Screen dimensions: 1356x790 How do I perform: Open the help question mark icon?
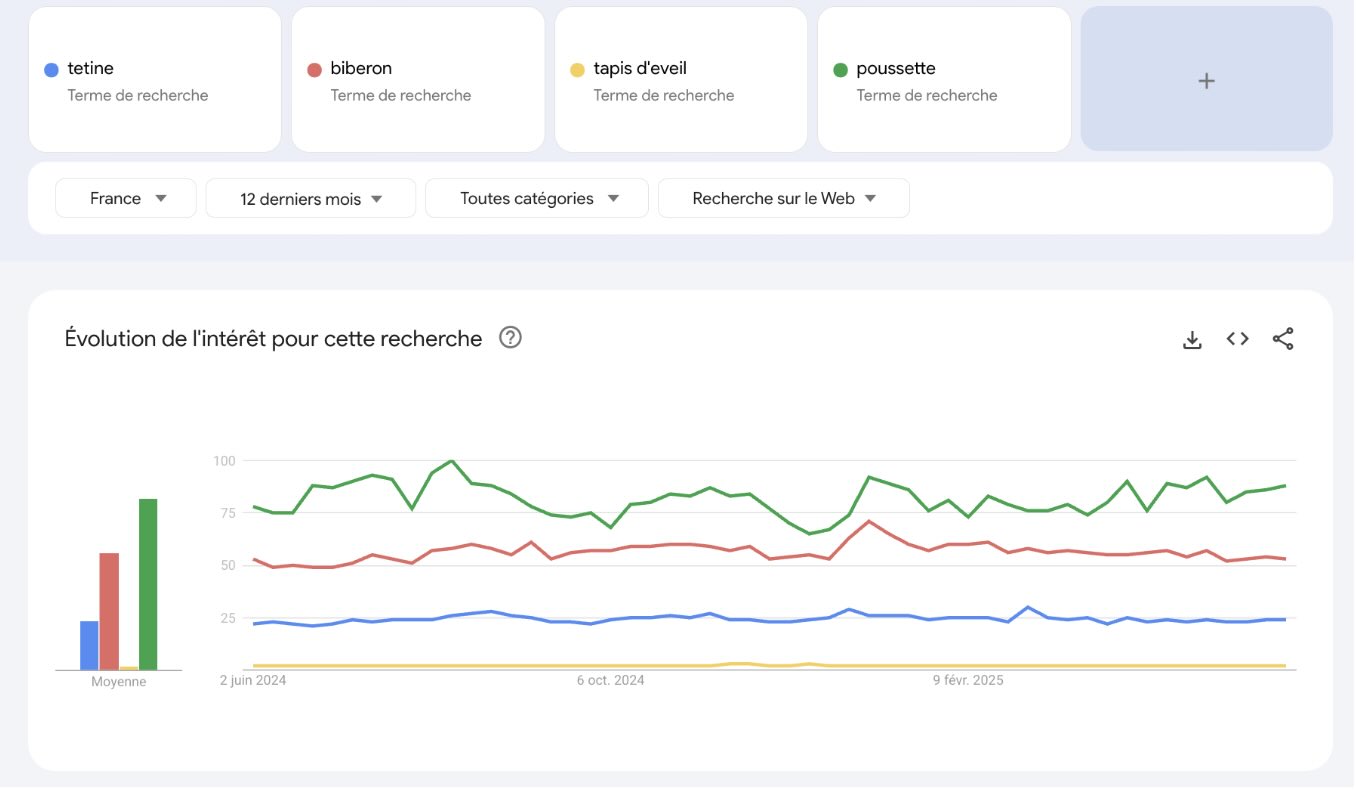coord(510,338)
